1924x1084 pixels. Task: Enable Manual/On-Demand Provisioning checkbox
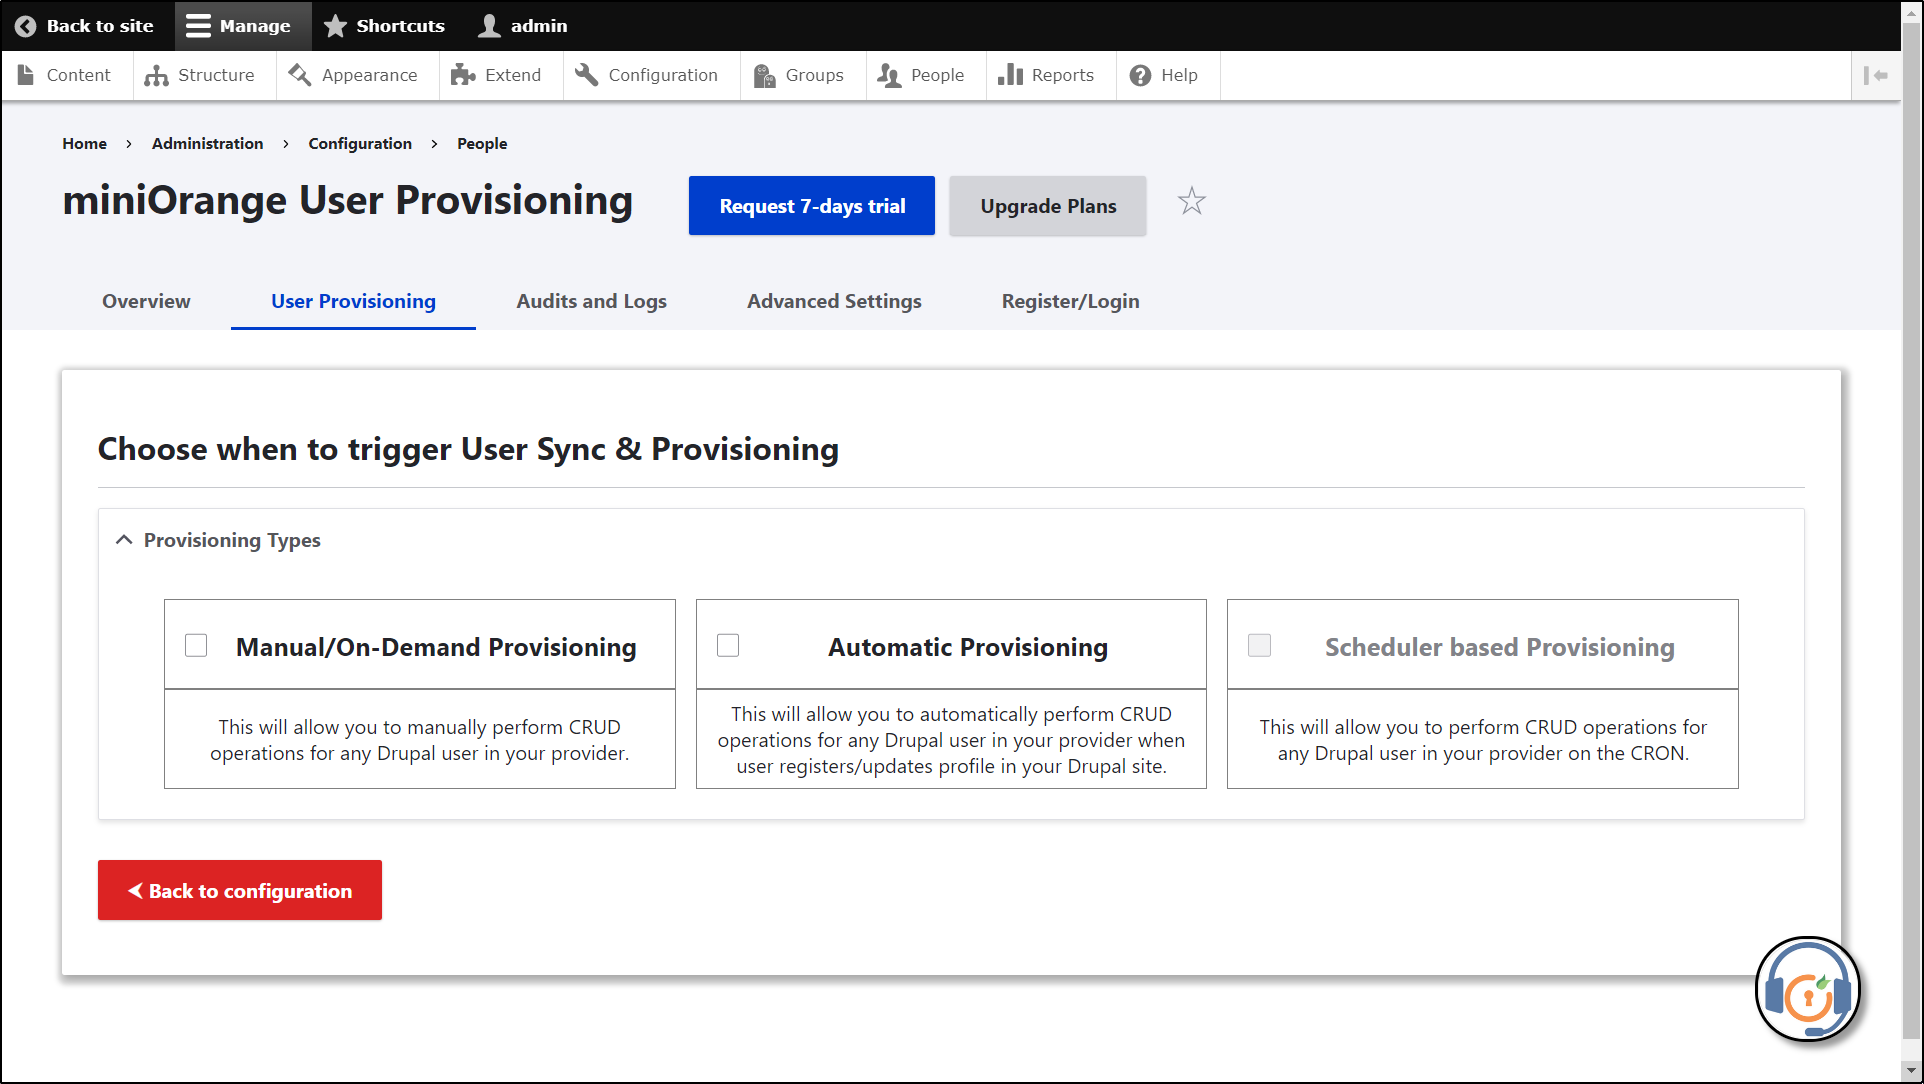click(x=196, y=645)
